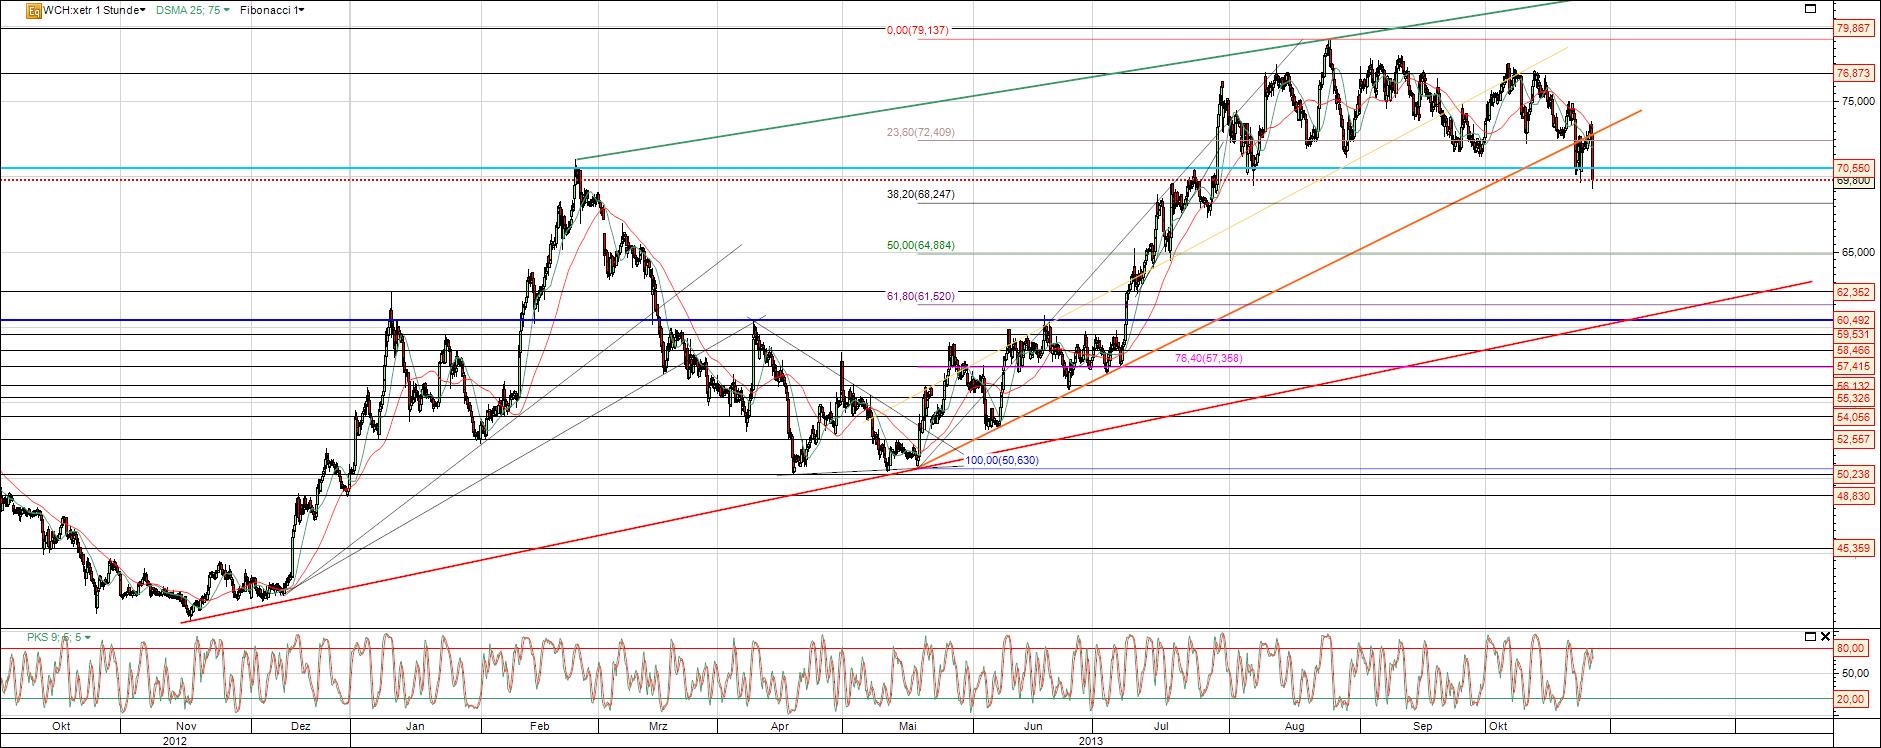Screen dimensions: 1881x748
Task: Click the orange Eq instrument icon
Action: [33, 10]
